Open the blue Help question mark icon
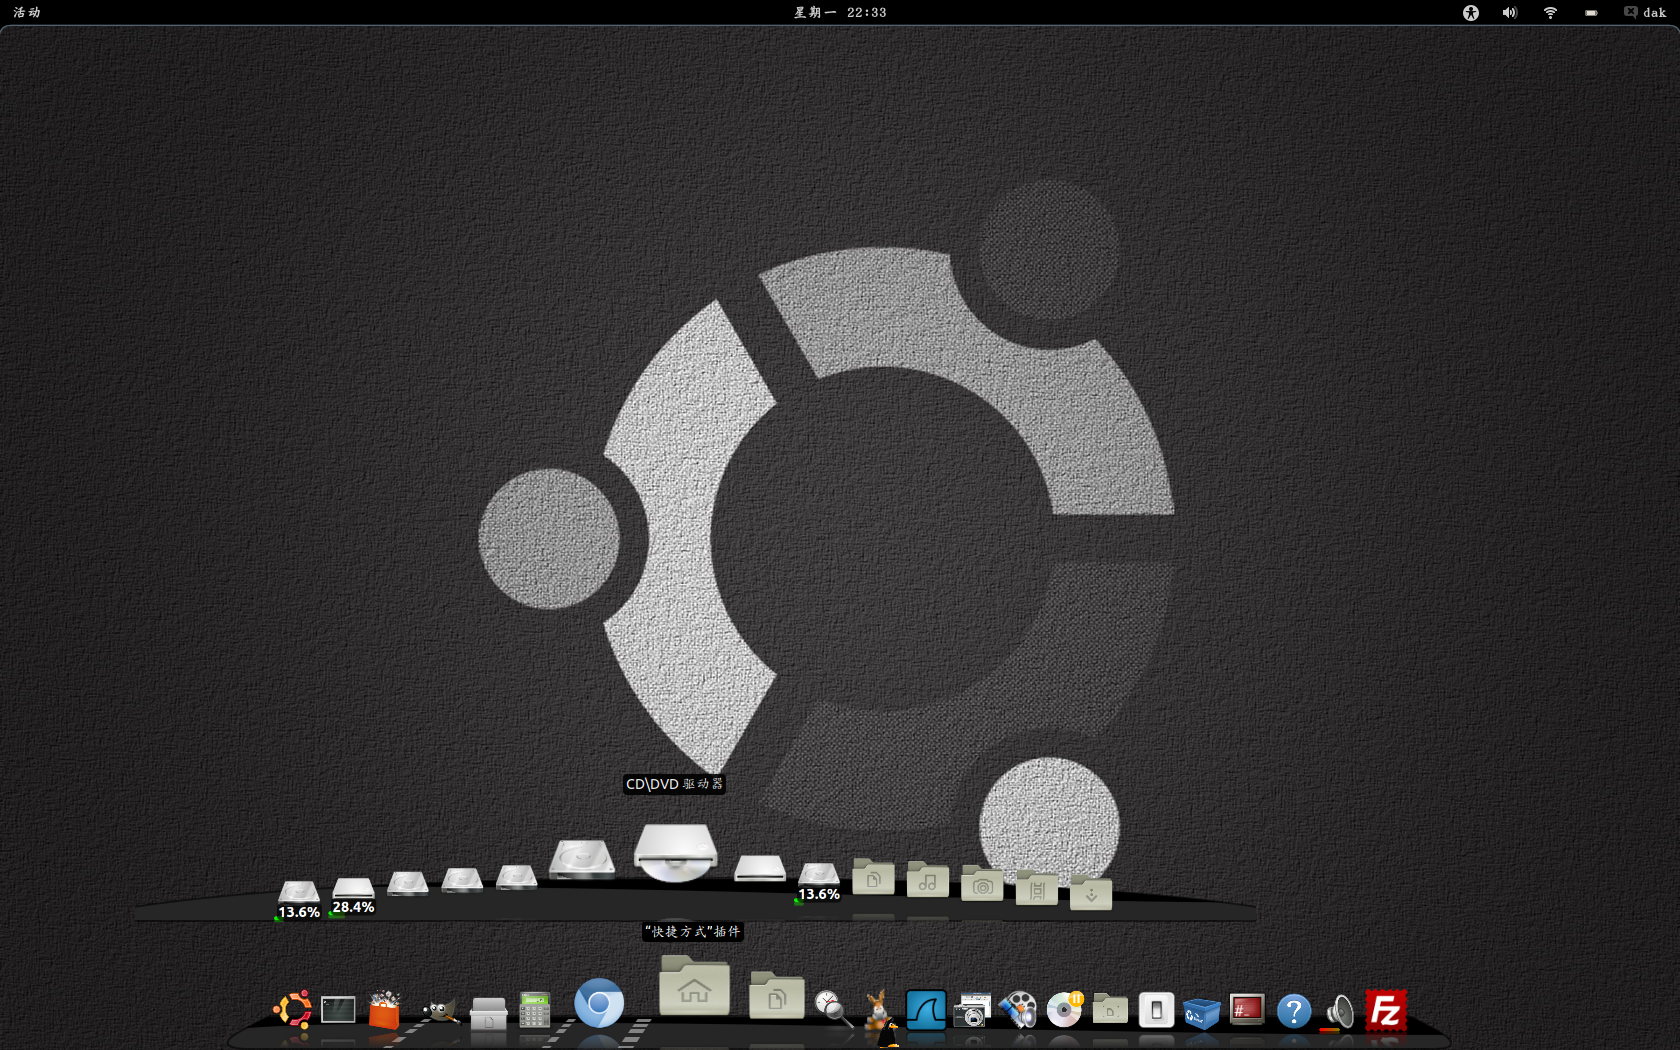This screenshot has height=1050, width=1680. (1294, 1011)
